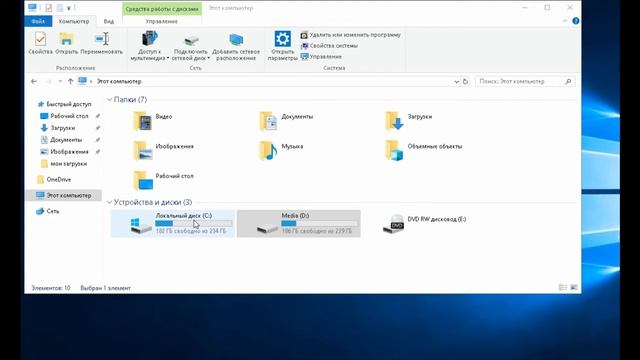
Task: Select the Рабочий стол folder in Папки
Action: point(163,180)
